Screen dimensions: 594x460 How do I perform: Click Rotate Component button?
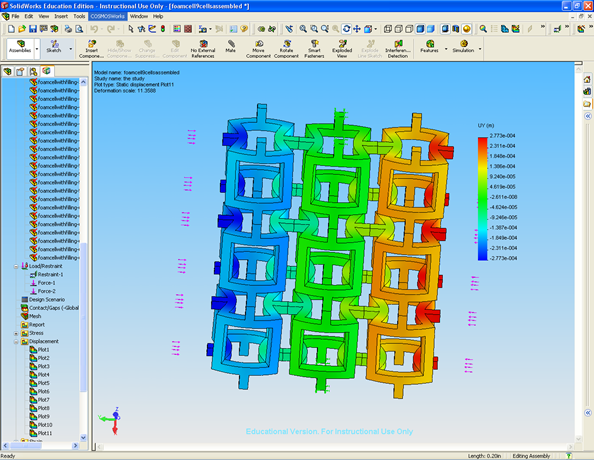tap(286, 49)
